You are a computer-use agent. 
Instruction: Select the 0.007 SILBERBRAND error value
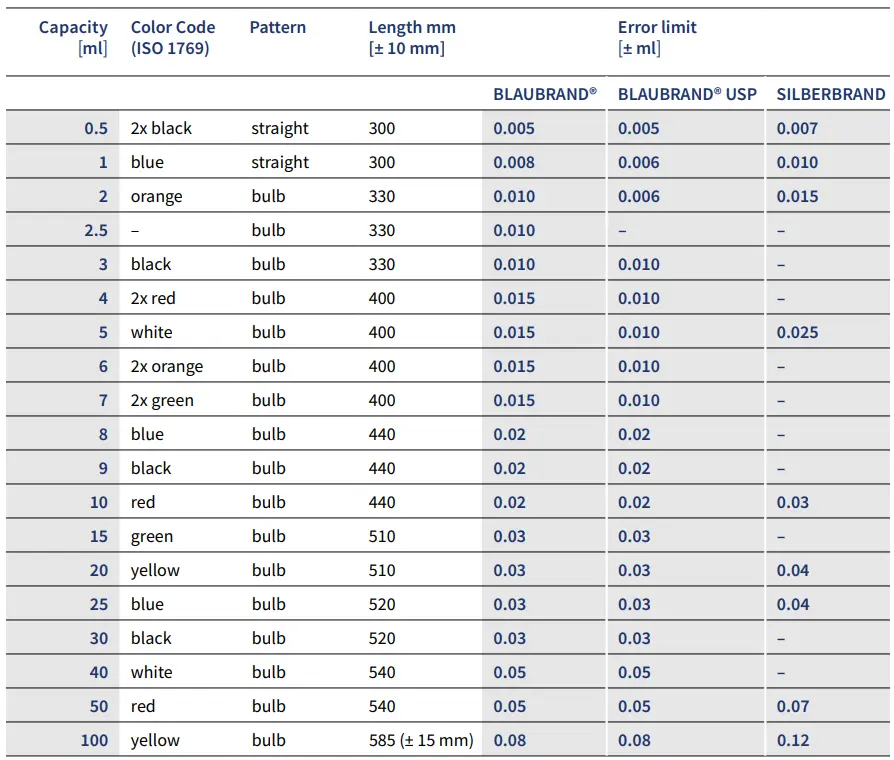tap(797, 128)
